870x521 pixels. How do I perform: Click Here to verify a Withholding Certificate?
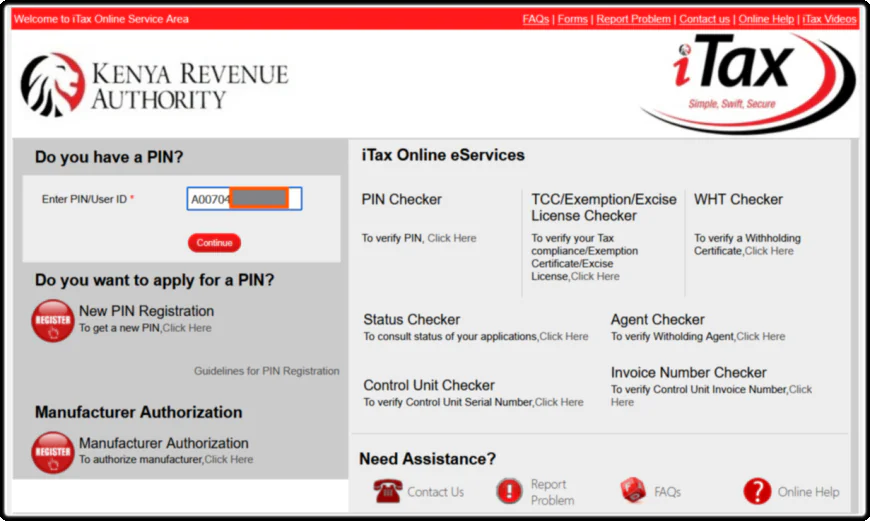(769, 251)
